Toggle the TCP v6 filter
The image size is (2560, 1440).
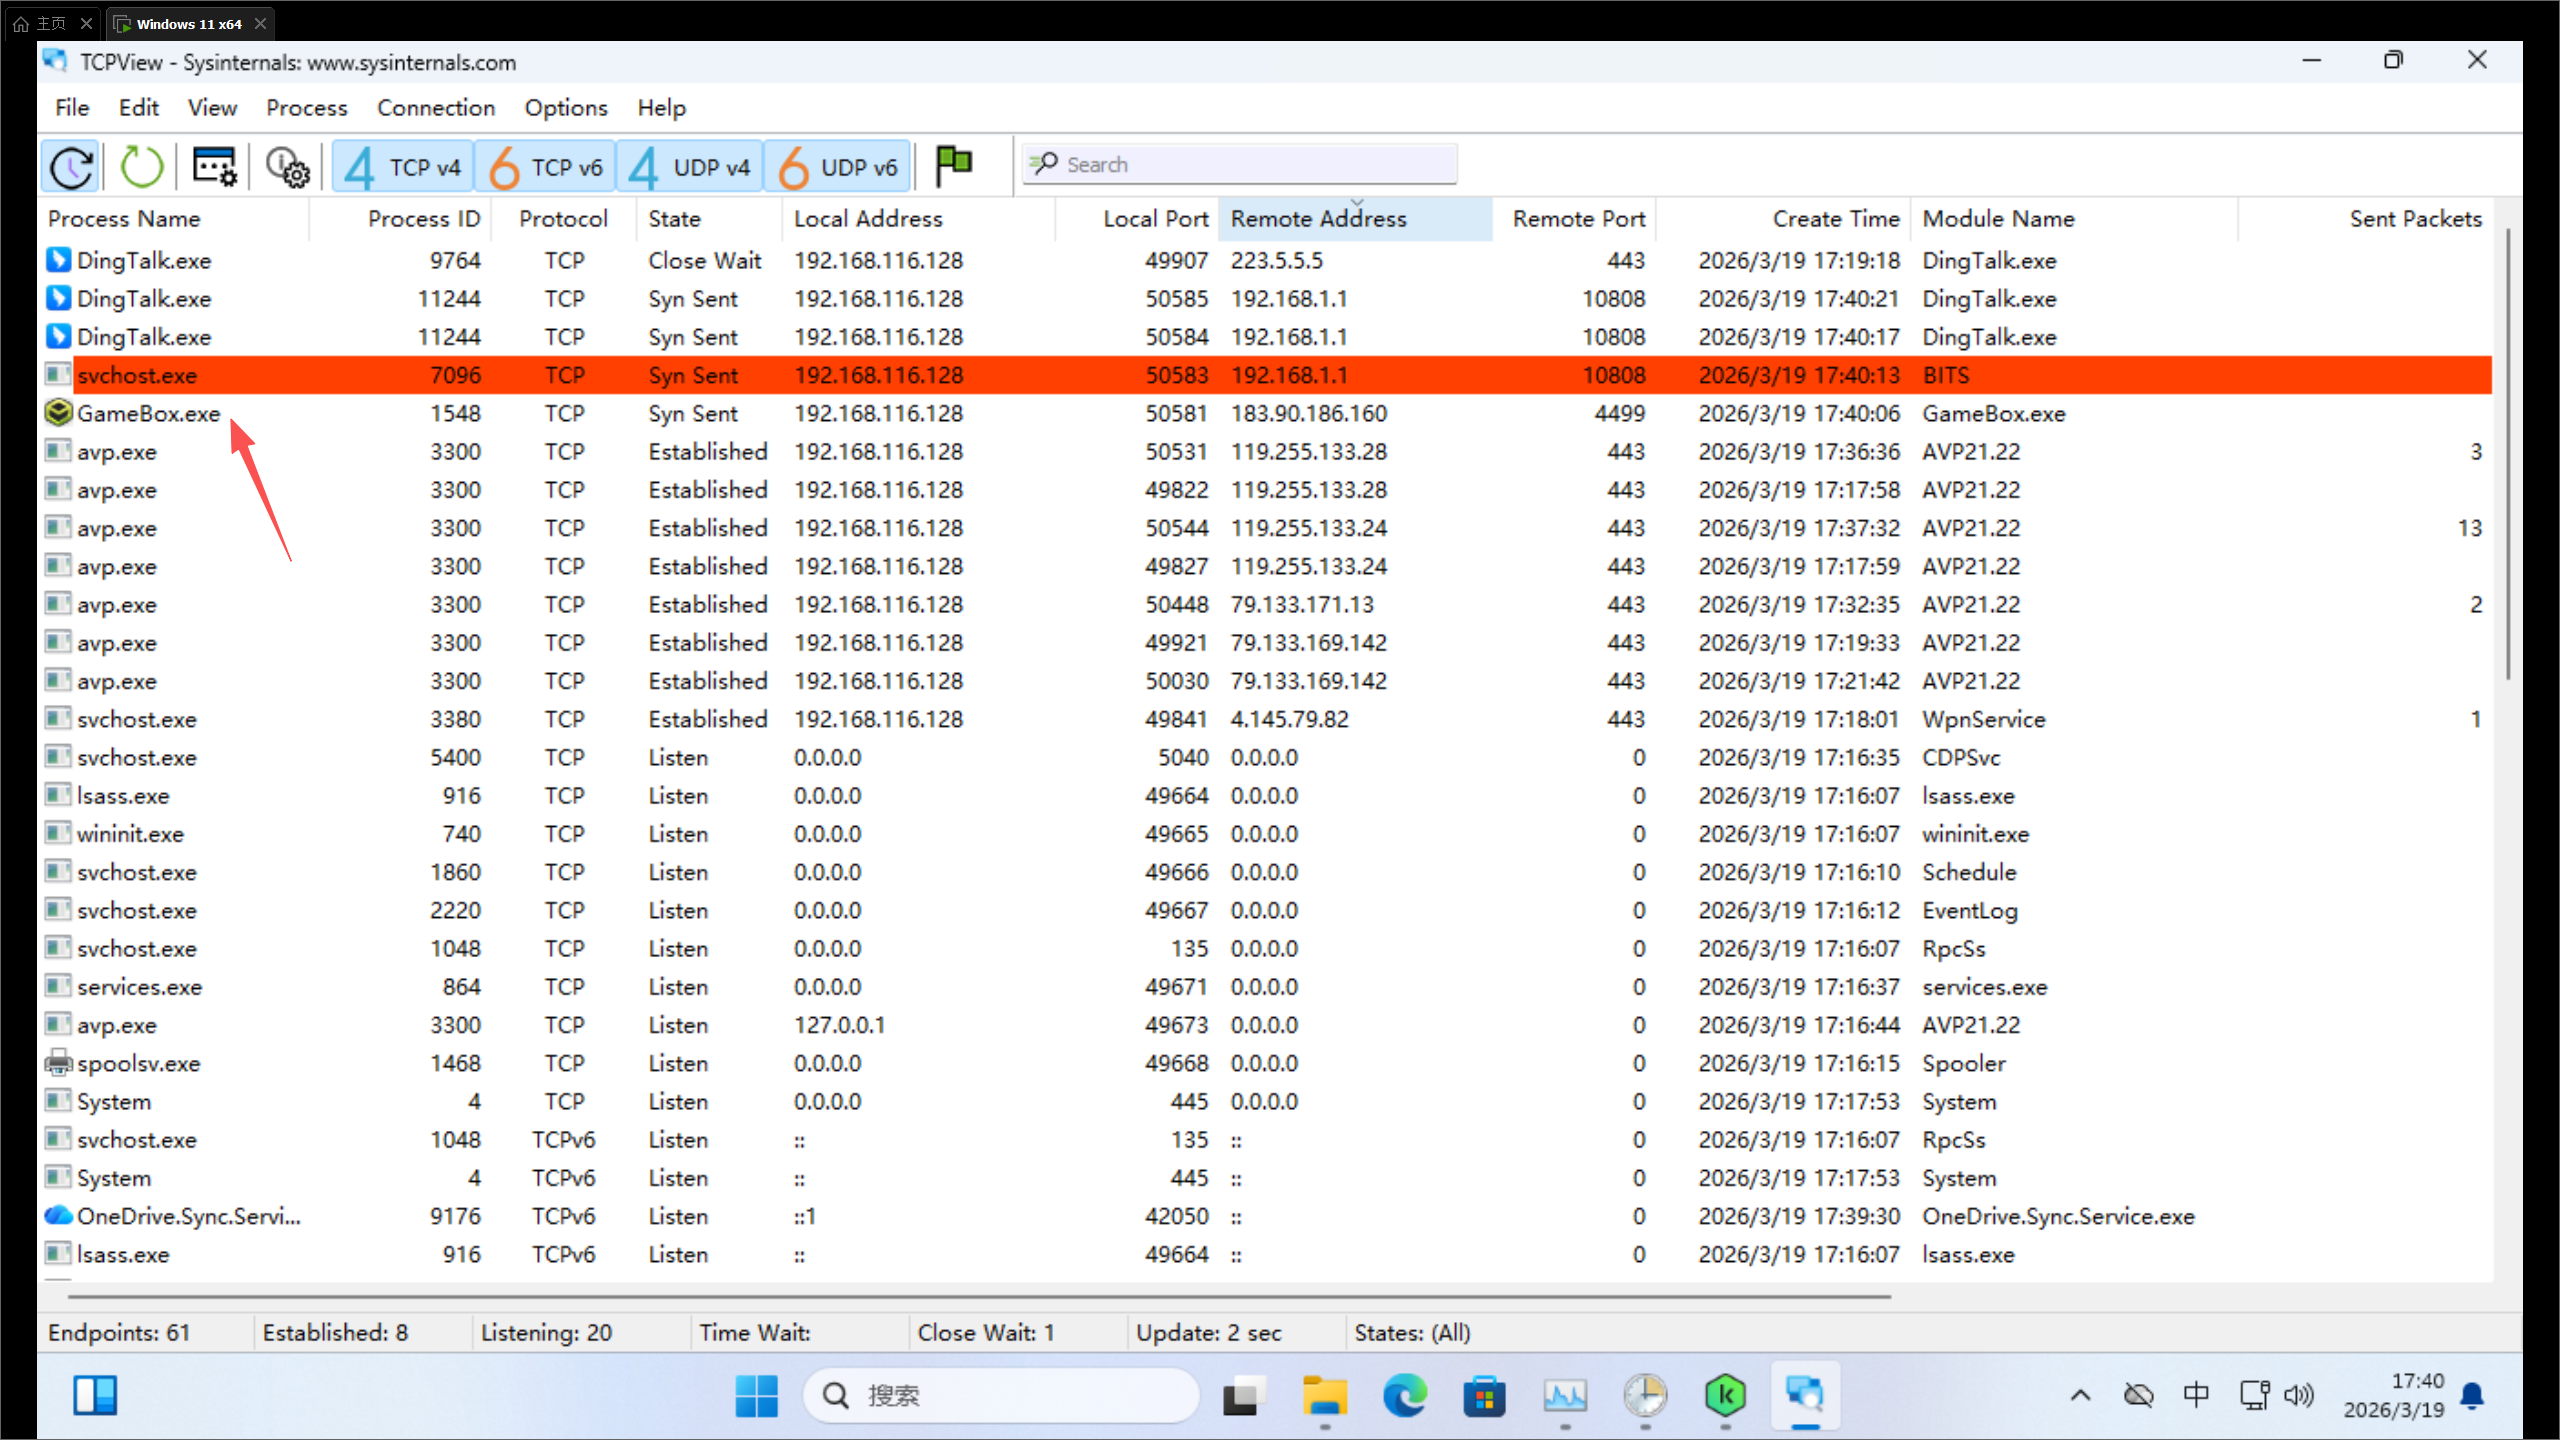pyautogui.click(x=546, y=166)
